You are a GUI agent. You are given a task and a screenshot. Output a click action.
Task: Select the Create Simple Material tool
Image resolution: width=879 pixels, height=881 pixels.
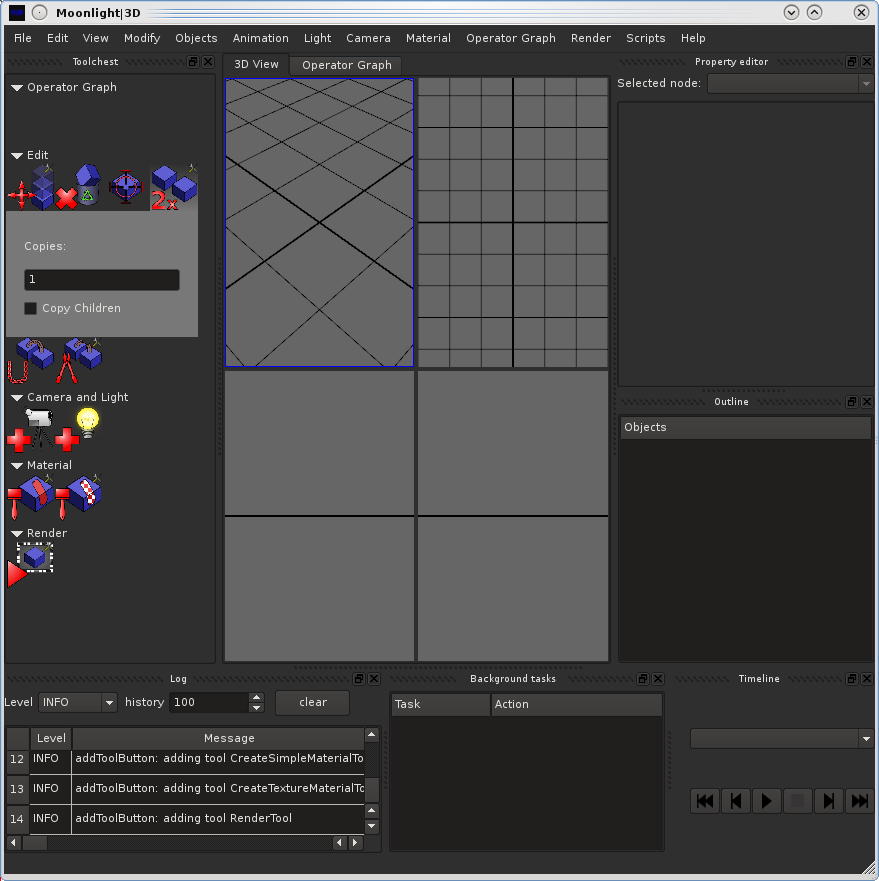[x=31, y=497]
